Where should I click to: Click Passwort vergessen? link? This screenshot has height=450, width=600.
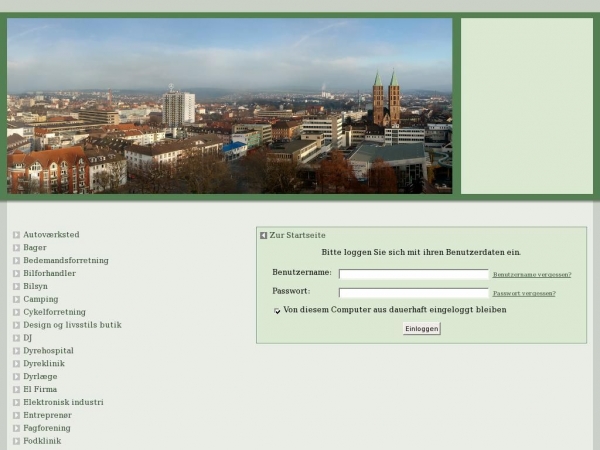(524, 293)
